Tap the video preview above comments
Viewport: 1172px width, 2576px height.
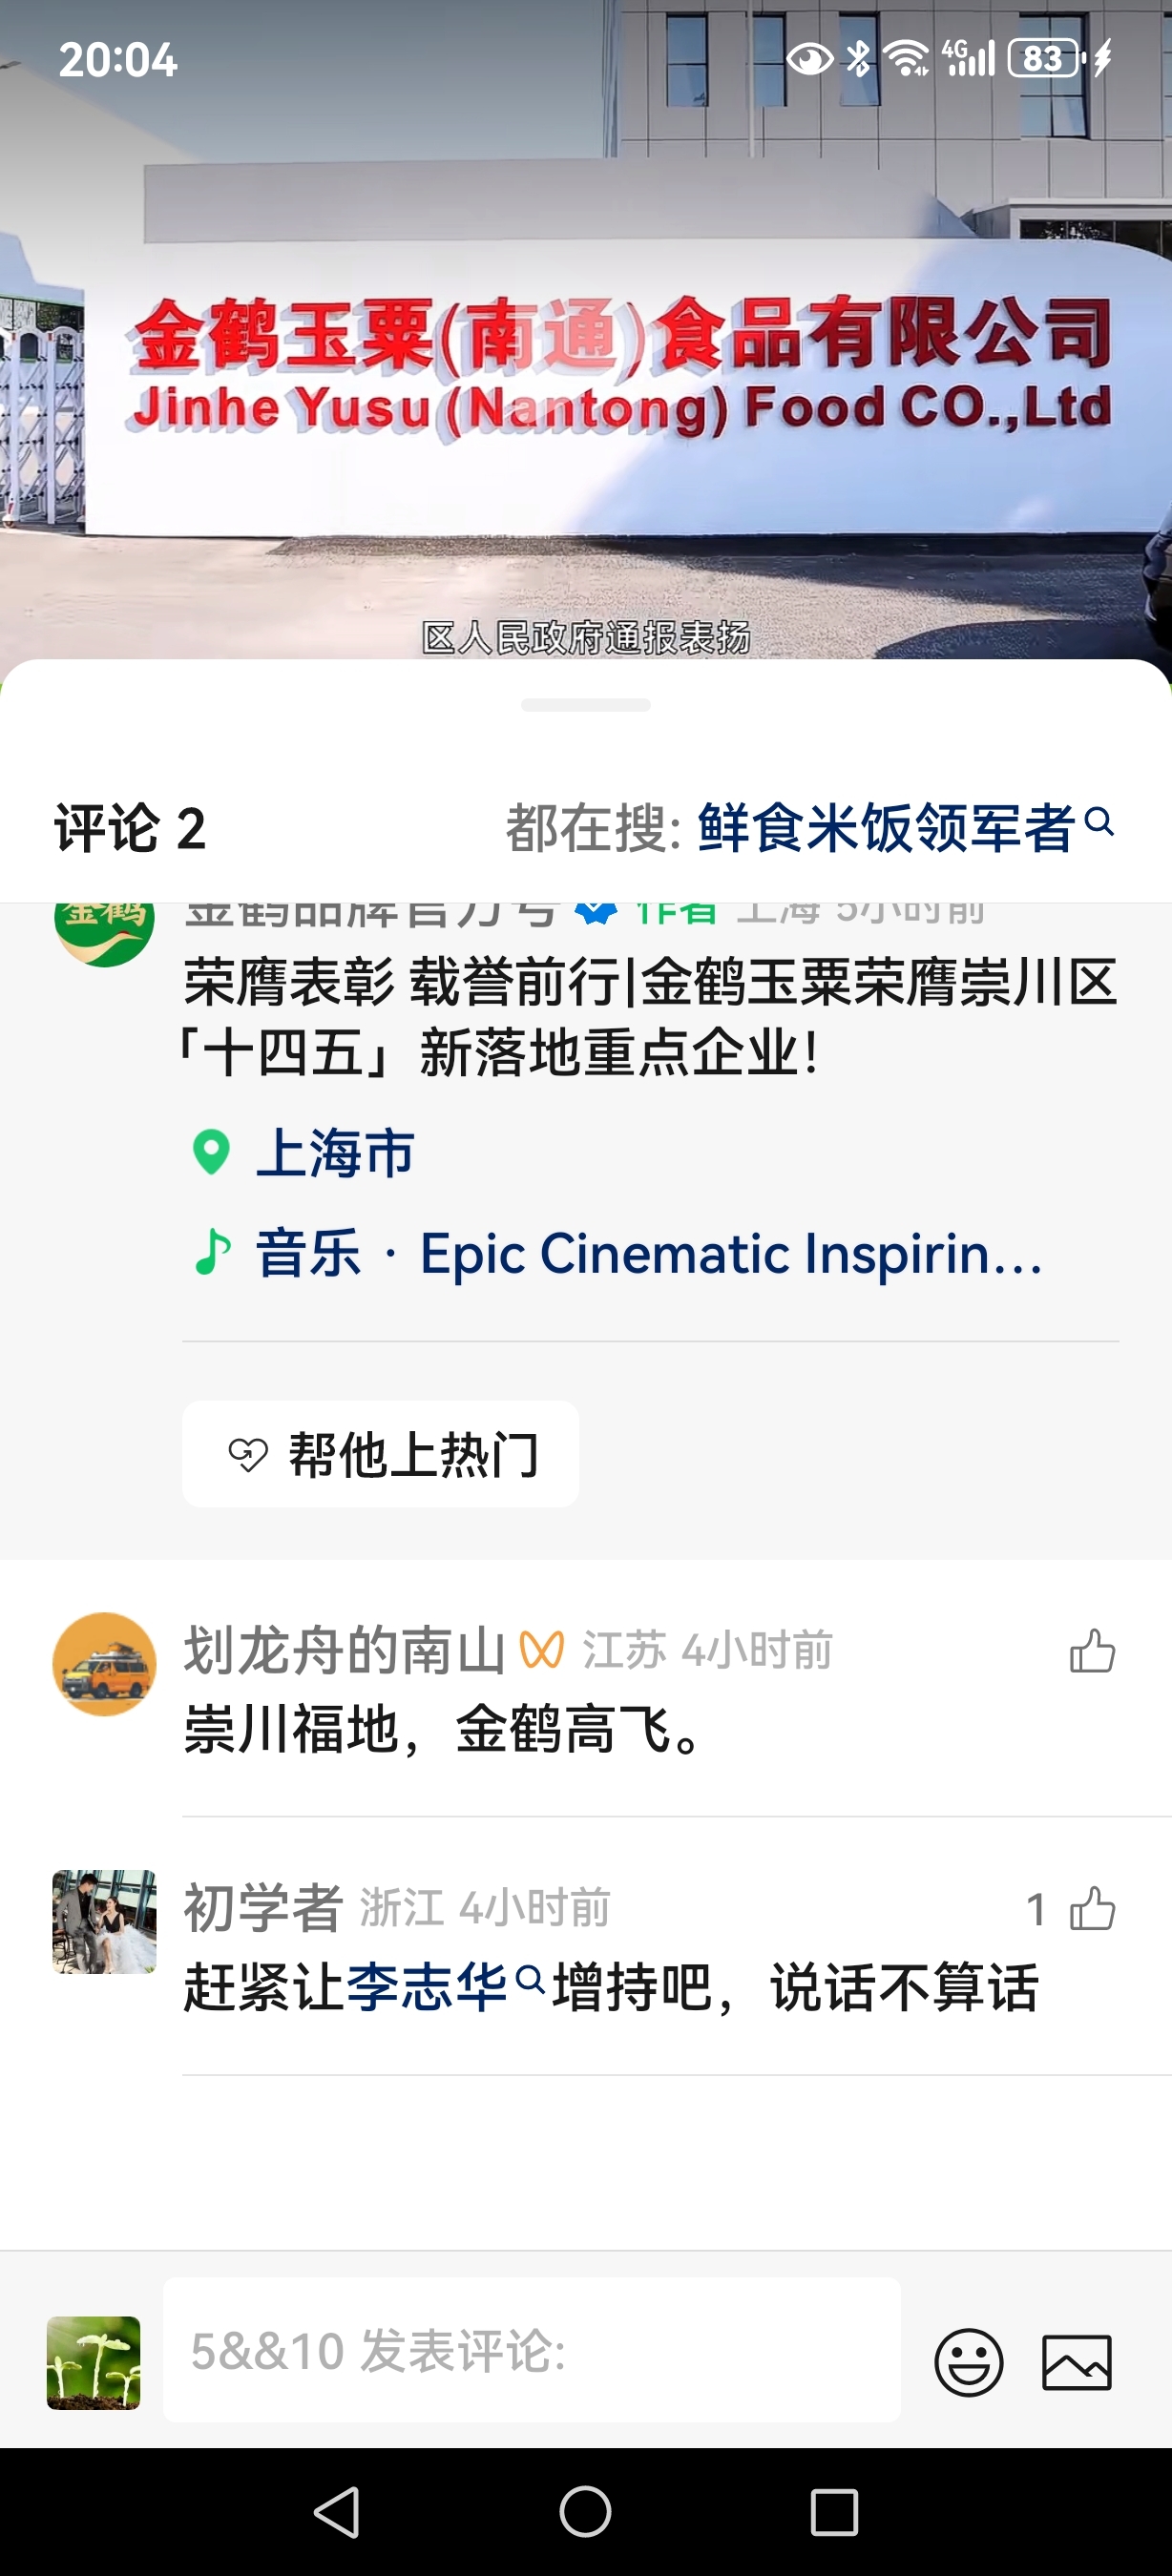pos(586,330)
